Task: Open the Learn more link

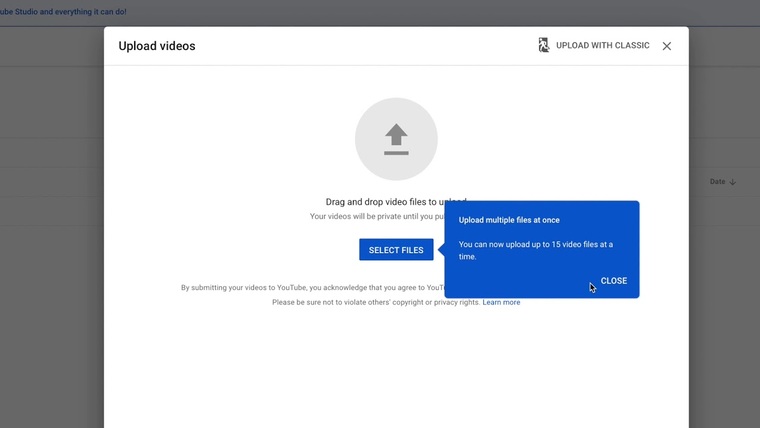Action: click(501, 302)
